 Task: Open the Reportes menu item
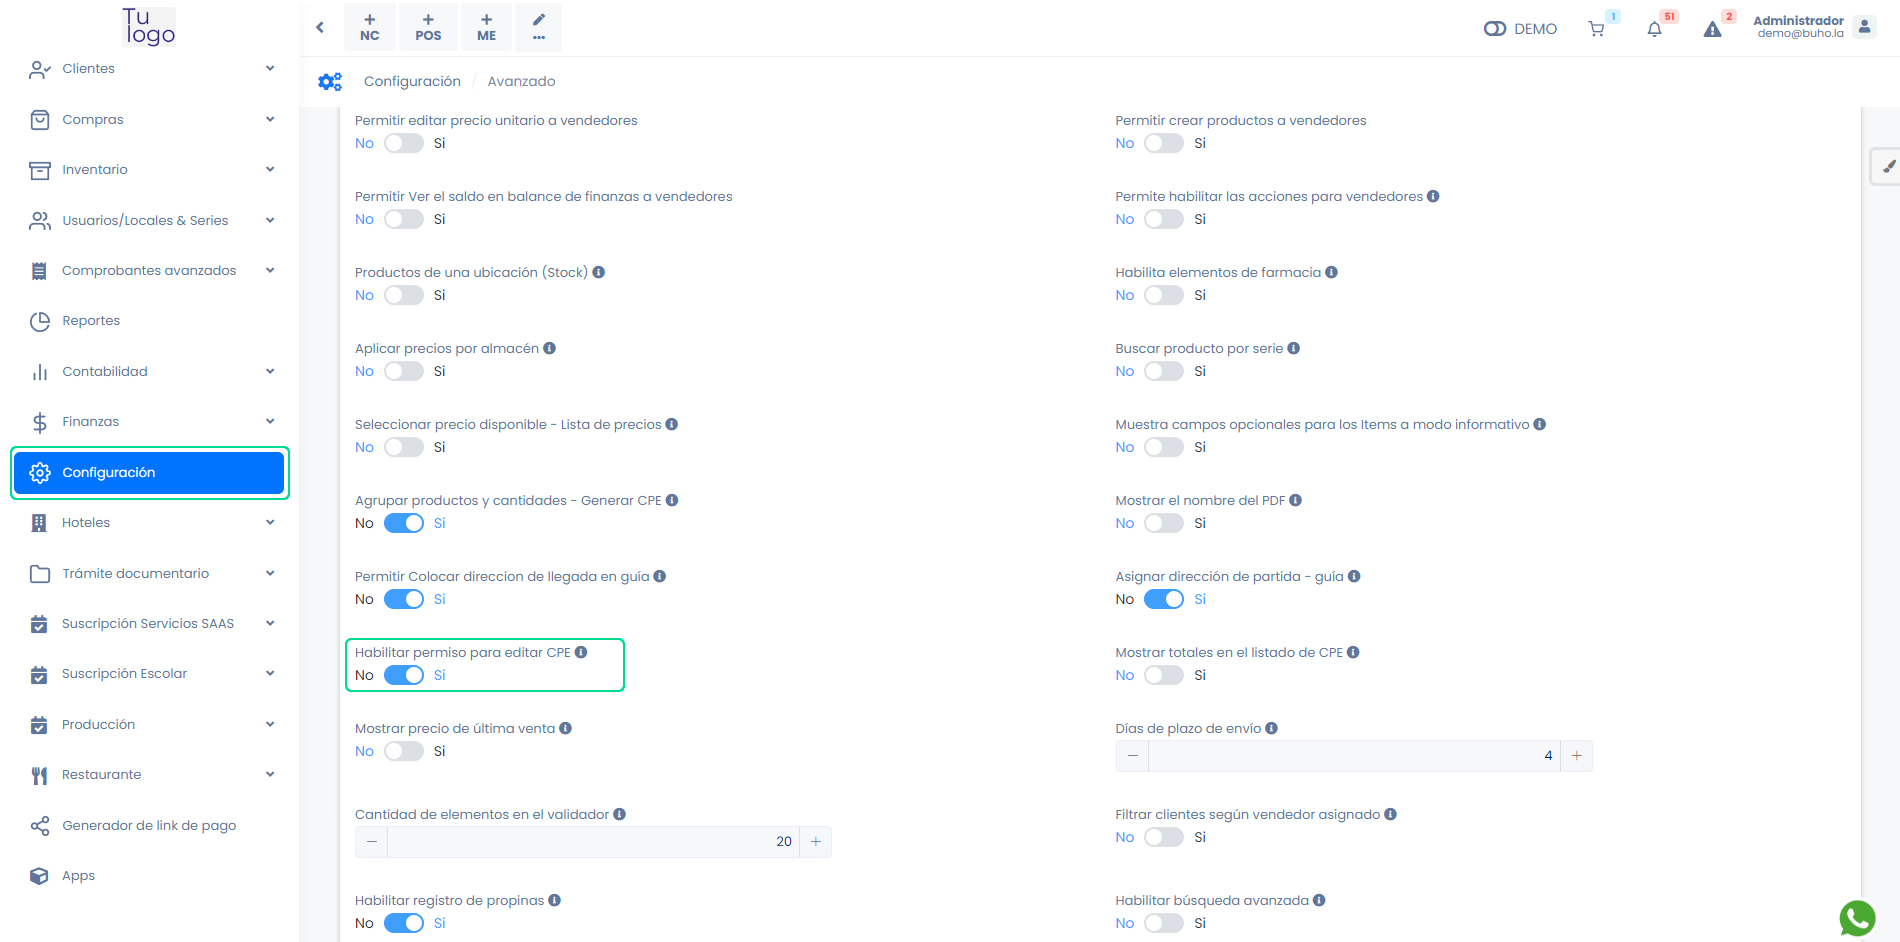[x=91, y=320]
